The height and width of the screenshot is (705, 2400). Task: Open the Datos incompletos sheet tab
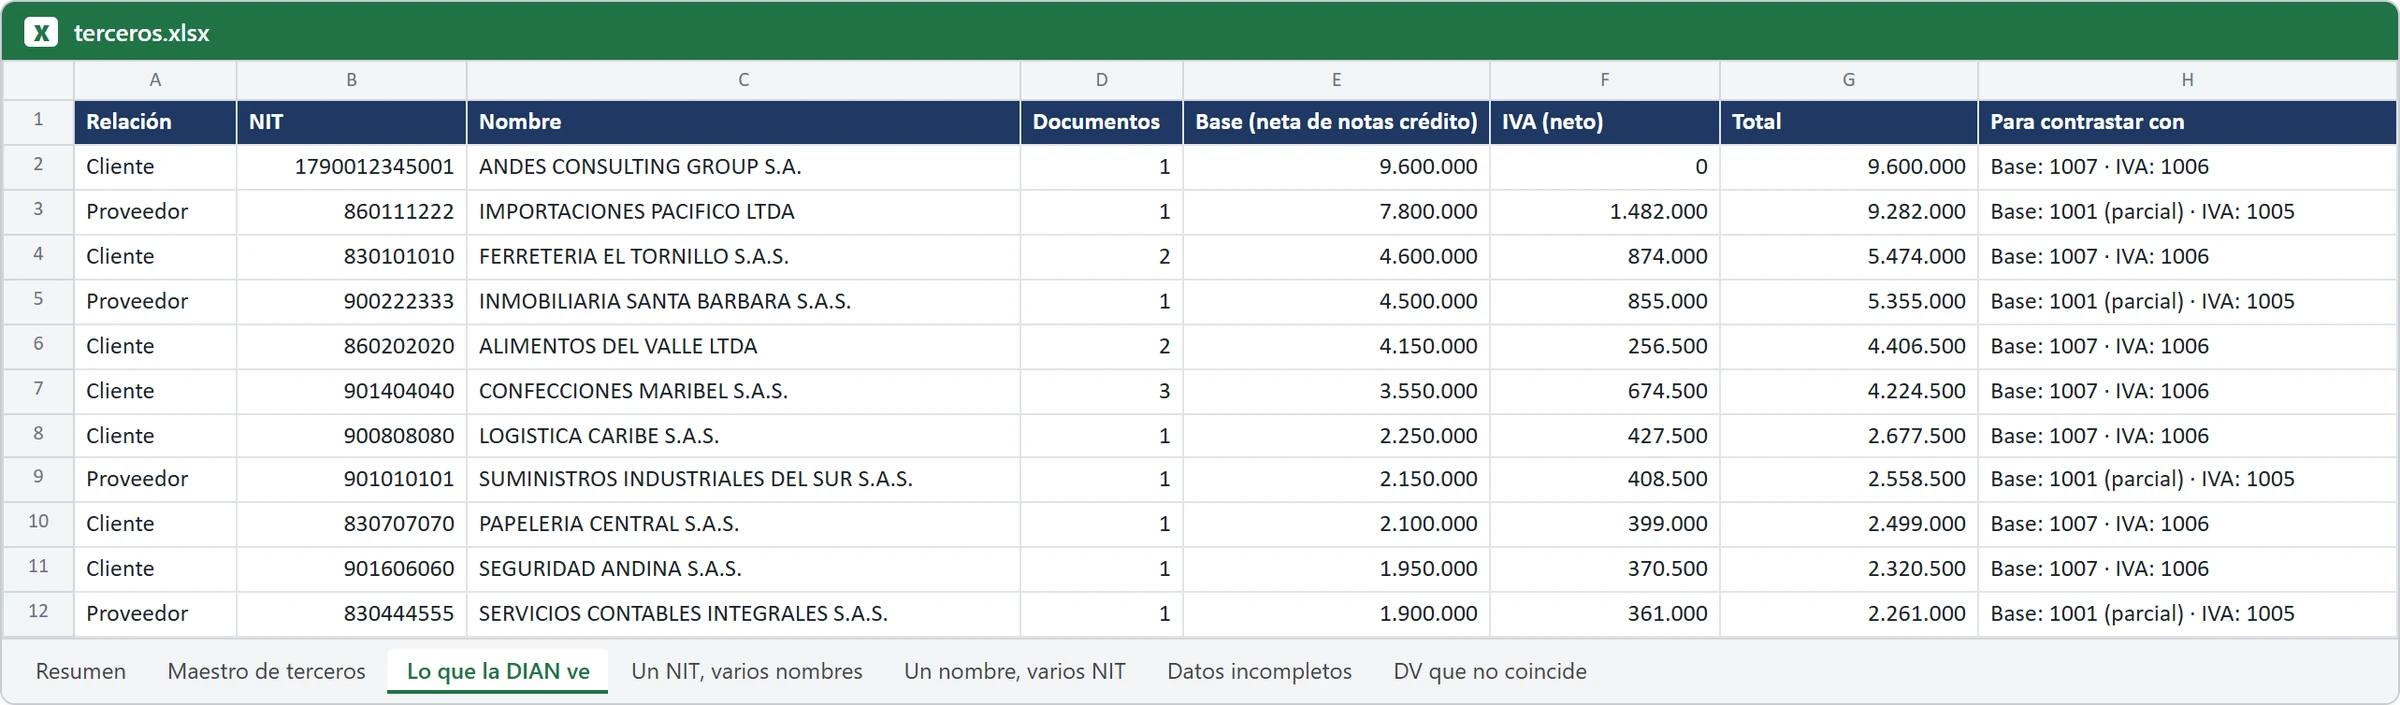pyautogui.click(x=1259, y=671)
